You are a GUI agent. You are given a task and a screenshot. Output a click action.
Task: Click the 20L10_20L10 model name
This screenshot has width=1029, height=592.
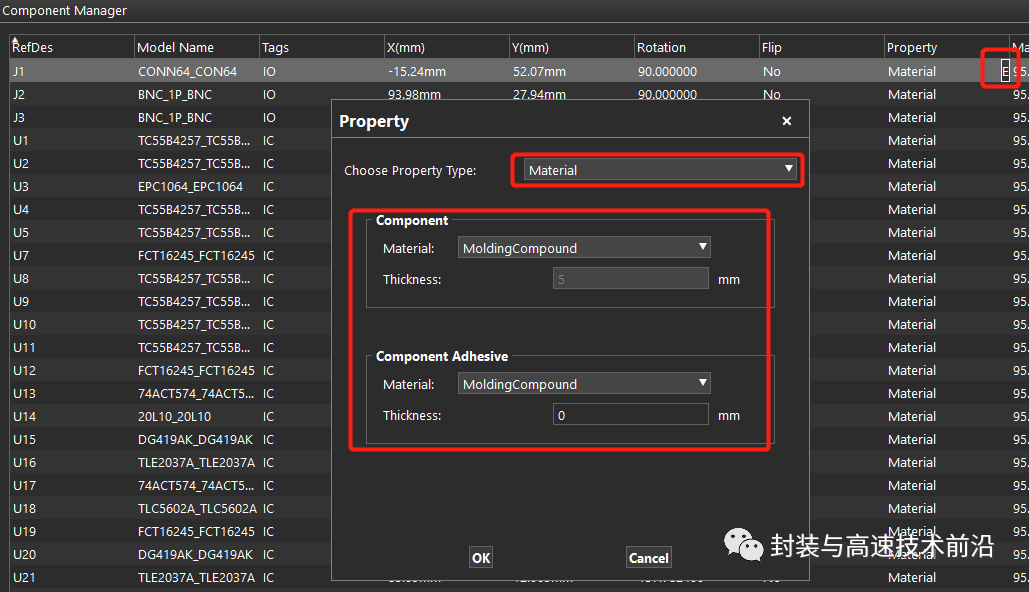pos(174,416)
